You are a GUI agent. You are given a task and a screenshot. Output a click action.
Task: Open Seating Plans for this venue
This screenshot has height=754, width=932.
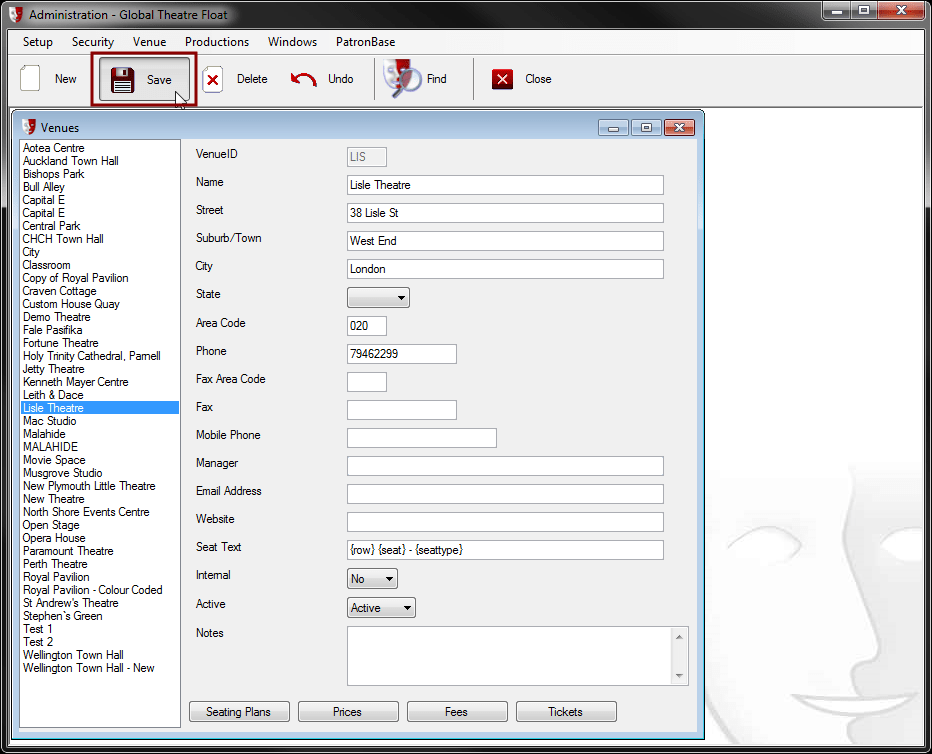pos(239,711)
